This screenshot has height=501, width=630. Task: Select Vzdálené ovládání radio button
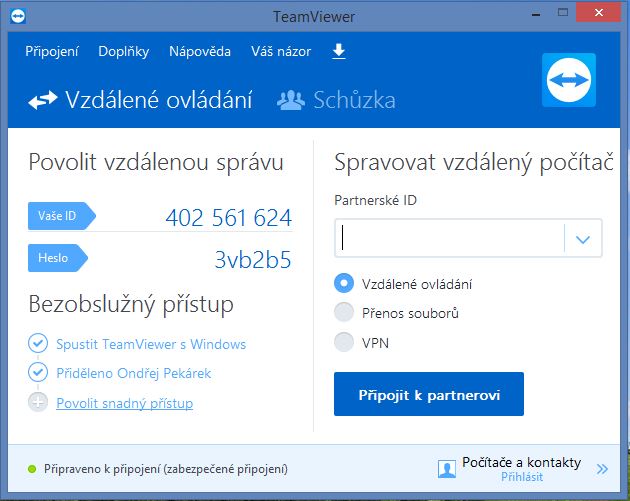(x=344, y=283)
